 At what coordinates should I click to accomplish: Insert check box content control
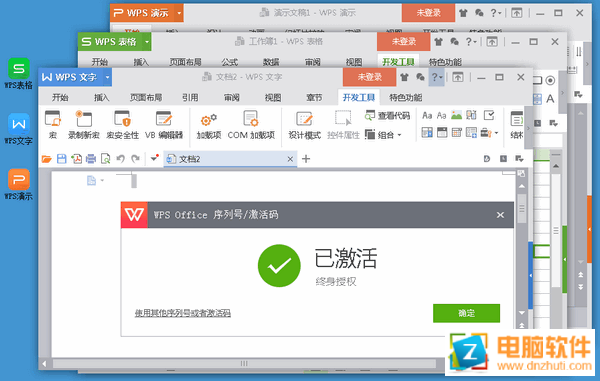(489, 115)
